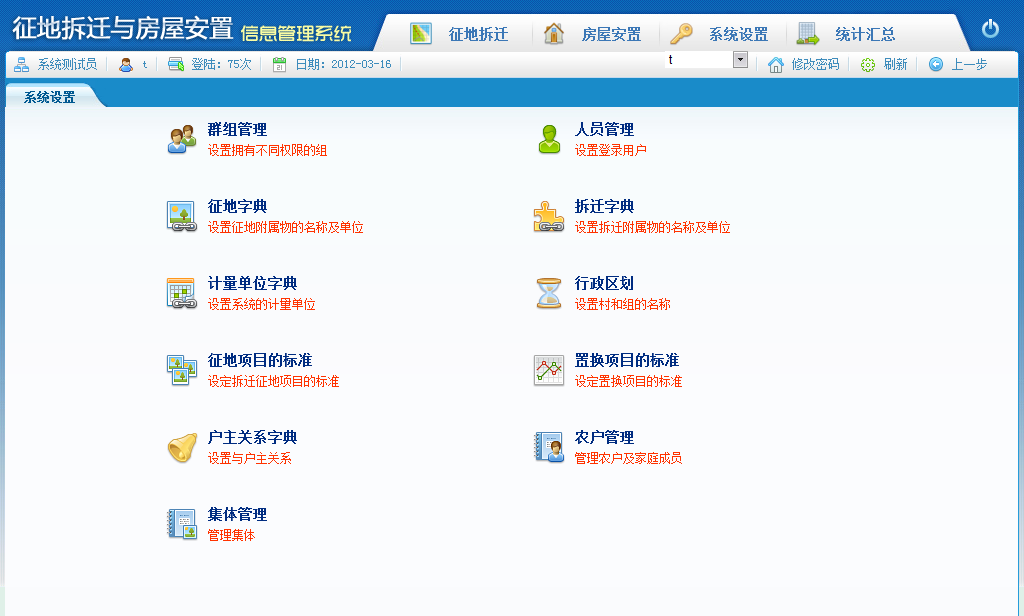Screen dimensions: 1024x616
Task: Open 行政区划 heading link
Action: (x=604, y=284)
